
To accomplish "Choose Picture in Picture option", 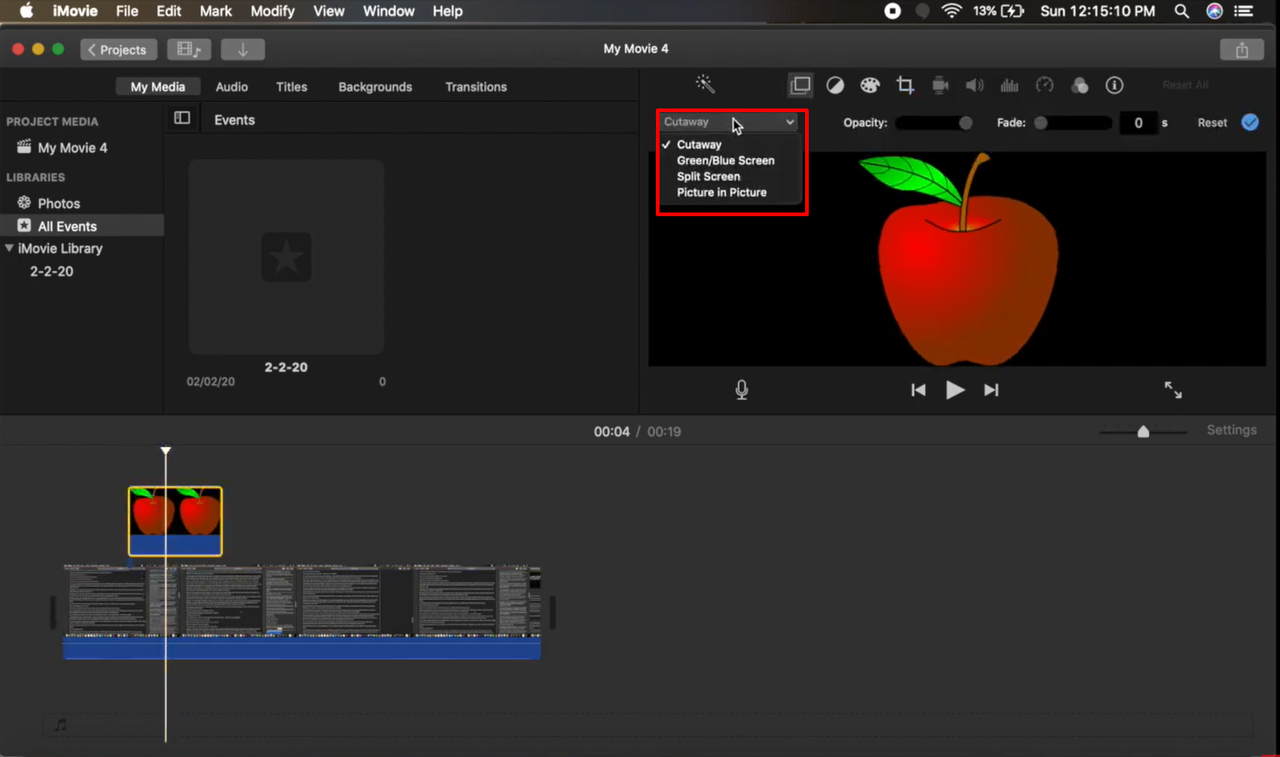I will pyautogui.click(x=721, y=192).
